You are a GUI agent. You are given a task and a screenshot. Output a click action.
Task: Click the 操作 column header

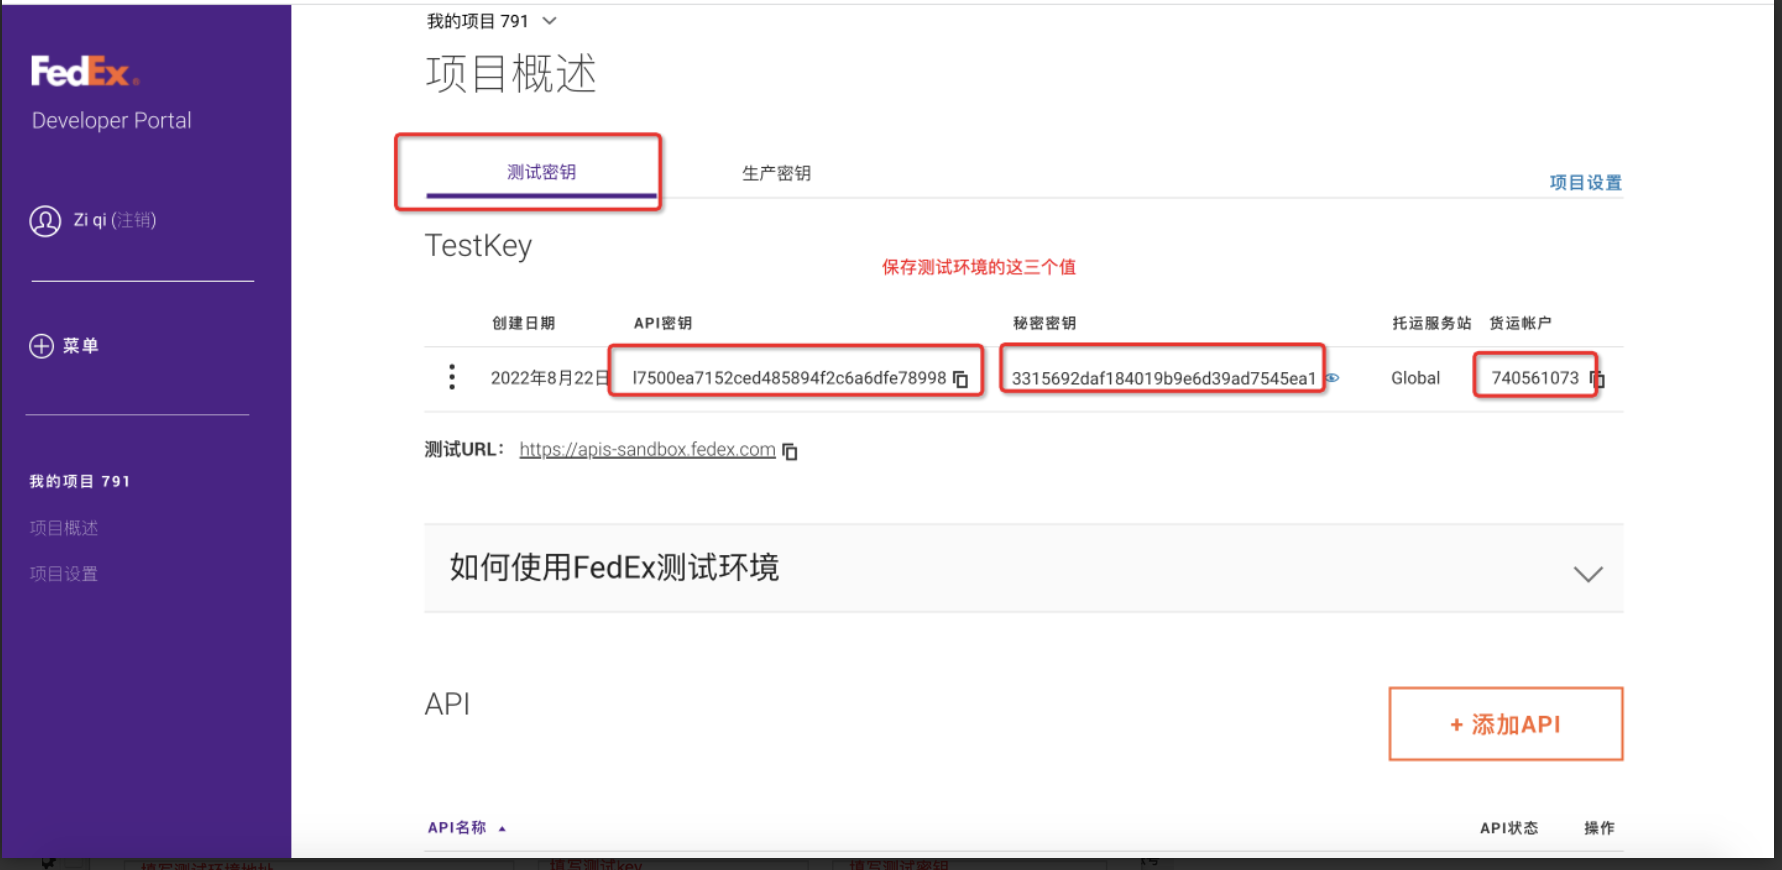1599,828
